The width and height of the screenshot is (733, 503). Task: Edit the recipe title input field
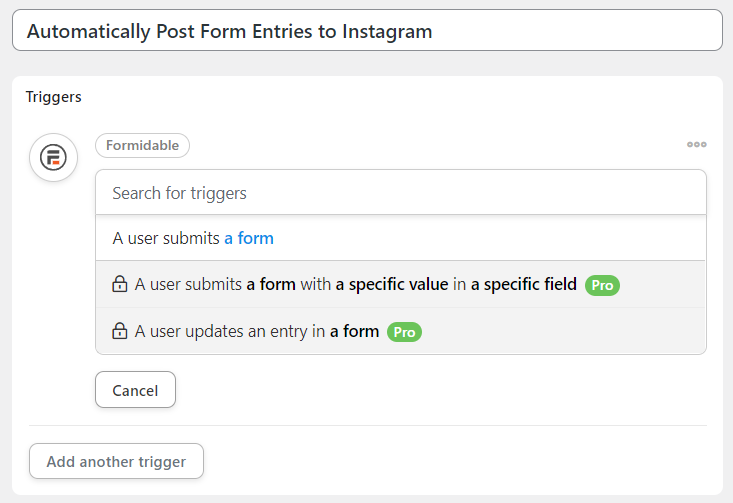coord(367,30)
